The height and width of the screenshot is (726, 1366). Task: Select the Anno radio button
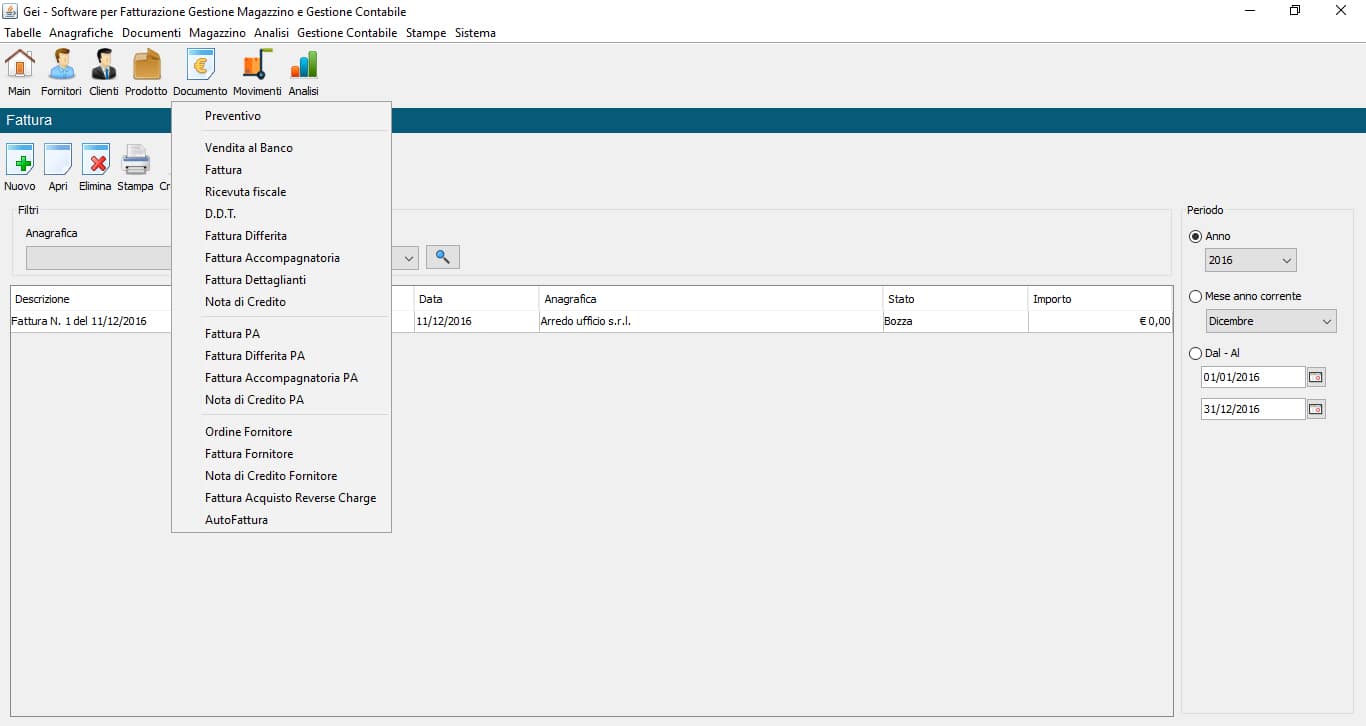(1196, 237)
